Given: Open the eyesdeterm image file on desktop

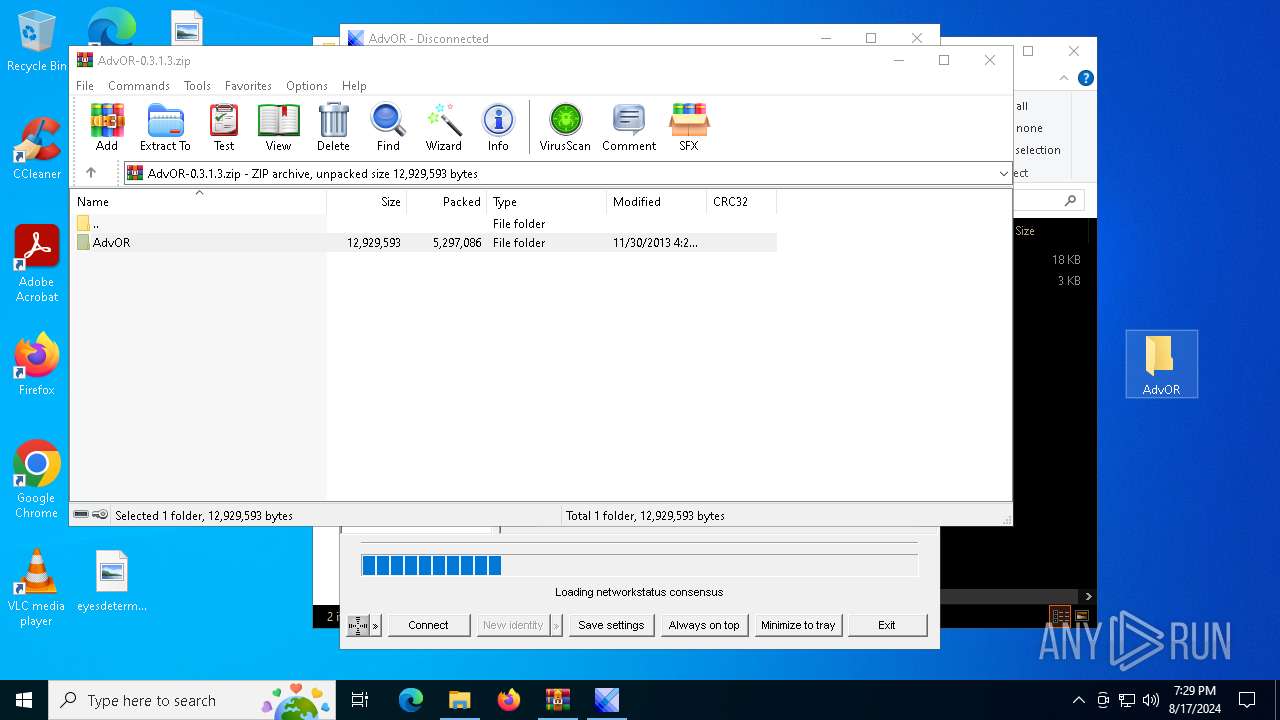Looking at the screenshot, I should (x=112, y=581).
